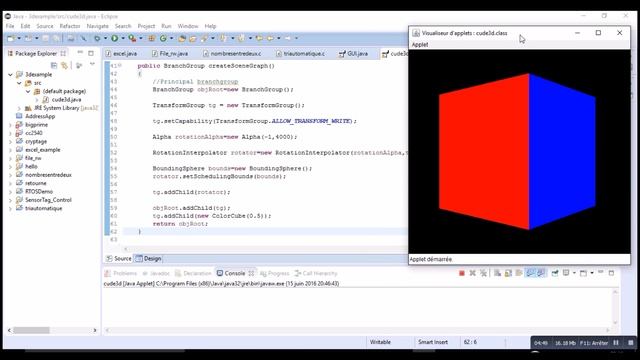Toggle the Word Wrap console icon
640x360 pixels.
[519, 273]
